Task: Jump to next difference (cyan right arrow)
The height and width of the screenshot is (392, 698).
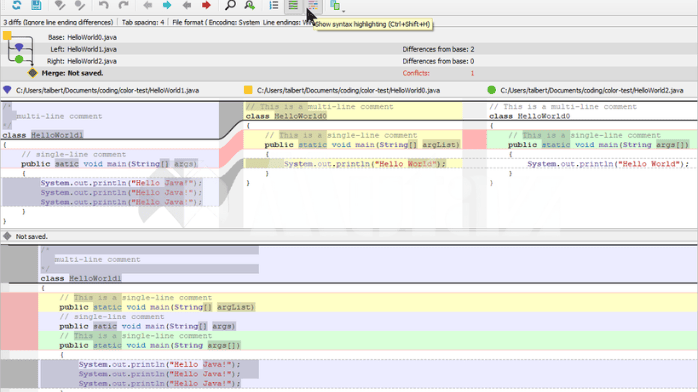Action: point(167,5)
